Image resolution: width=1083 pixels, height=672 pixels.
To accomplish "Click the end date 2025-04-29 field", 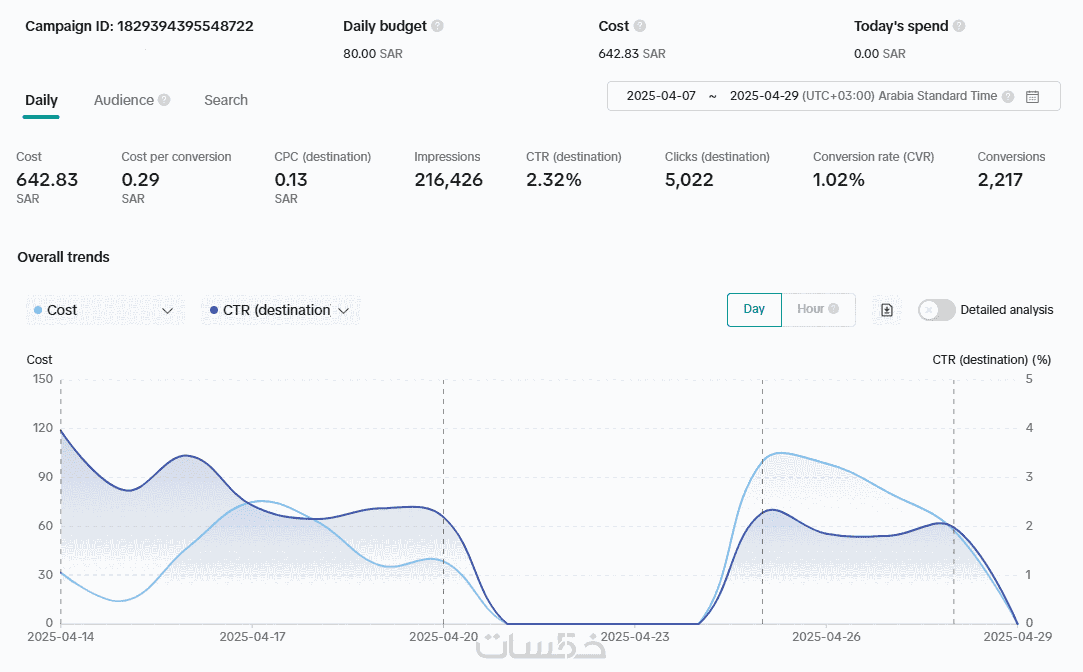I will 765,96.
